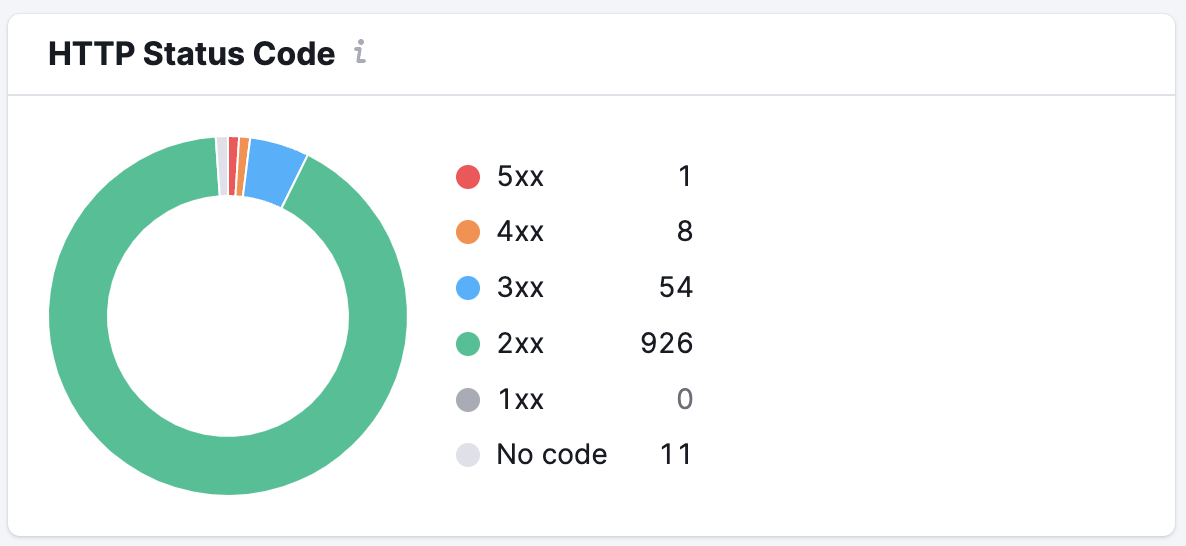Select the green 2xx legend dot
The height and width of the screenshot is (546, 1186).
coord(468,345)
